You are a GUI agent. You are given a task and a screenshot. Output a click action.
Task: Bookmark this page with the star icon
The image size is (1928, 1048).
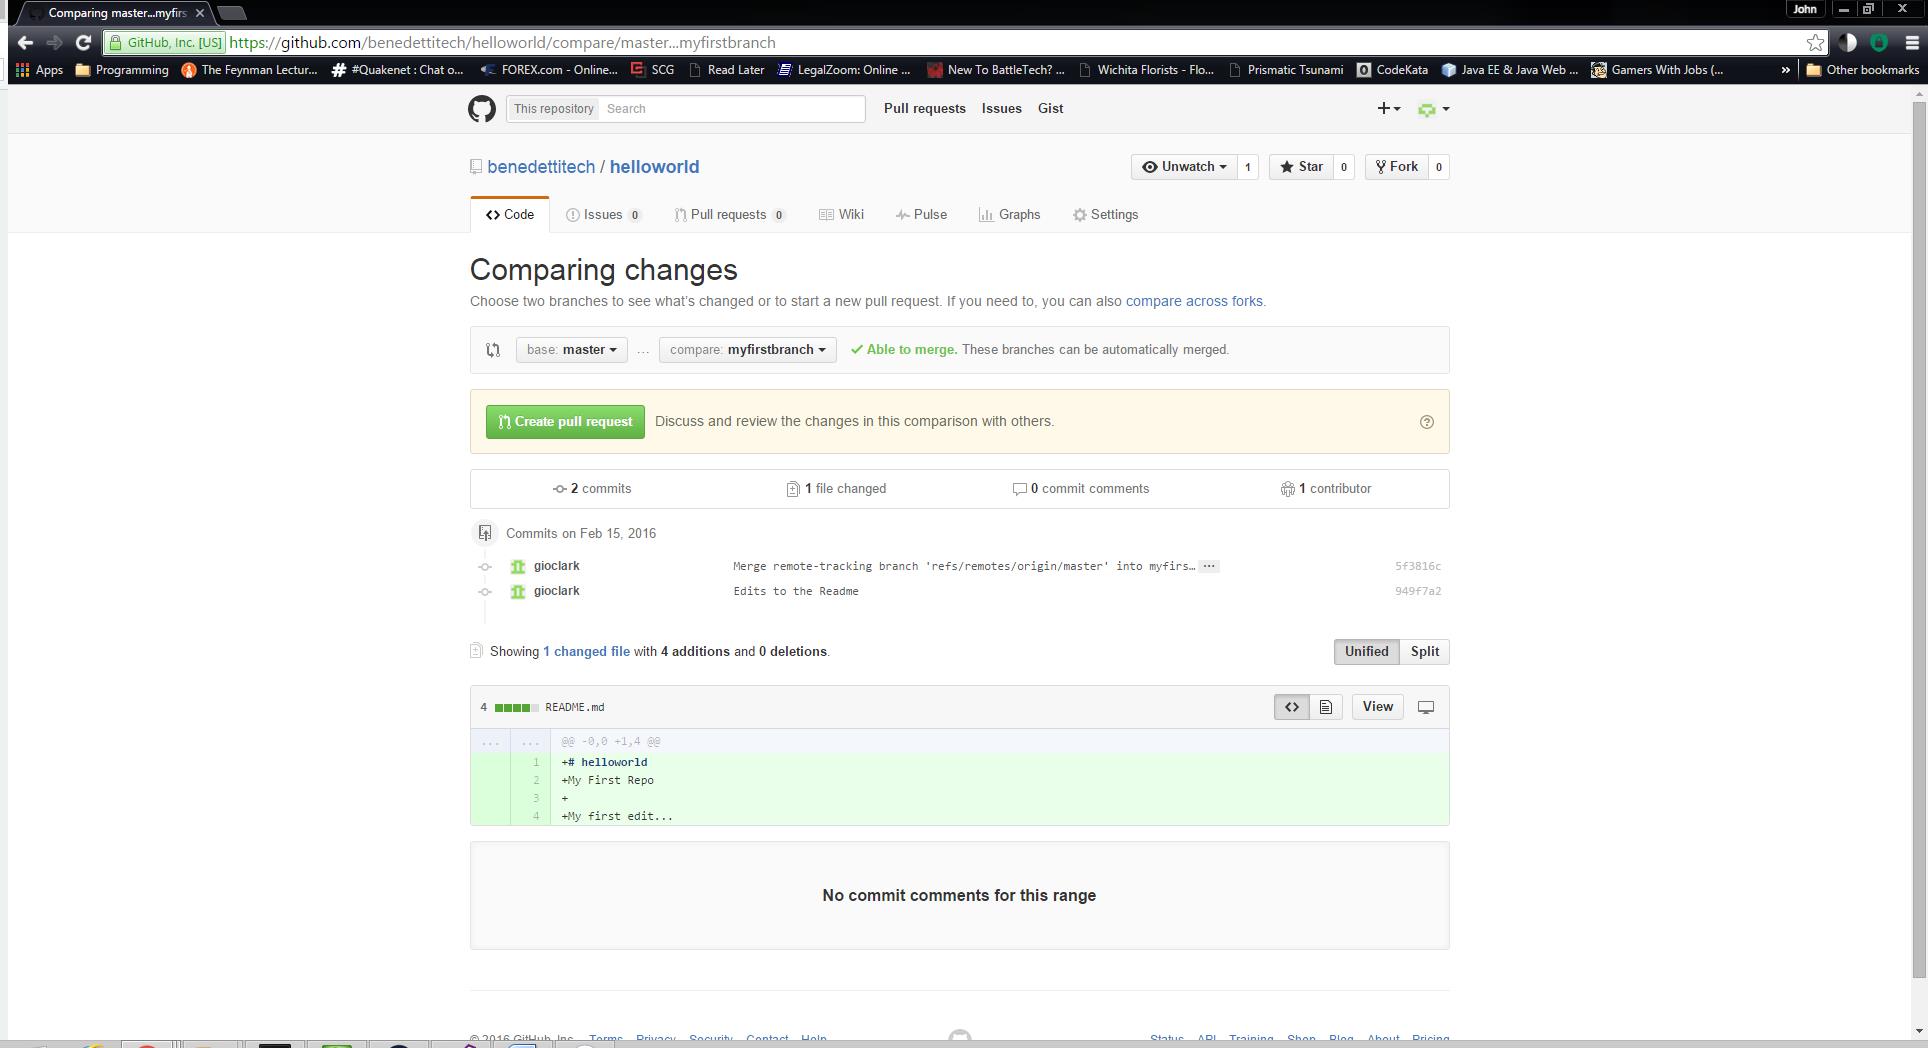pyautogui.click(x=1815, y=43)
